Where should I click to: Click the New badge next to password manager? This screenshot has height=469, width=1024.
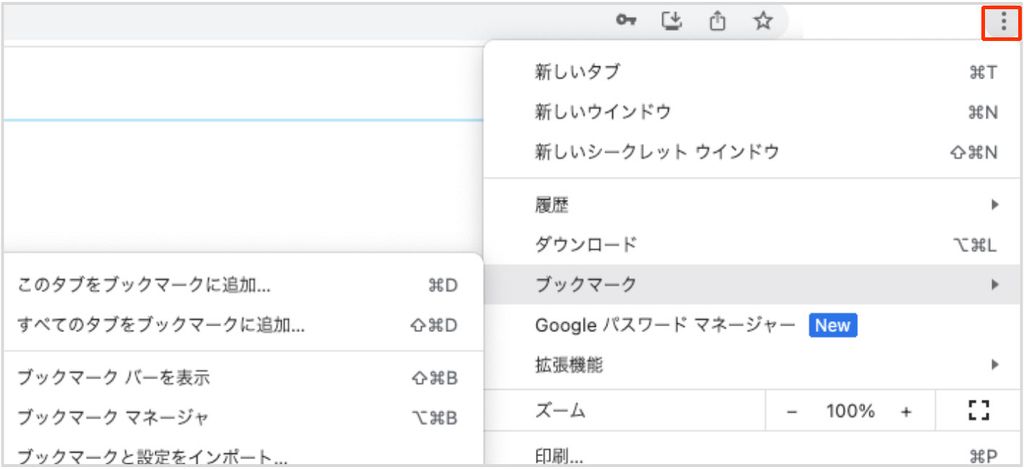click(x=833, y=325)
